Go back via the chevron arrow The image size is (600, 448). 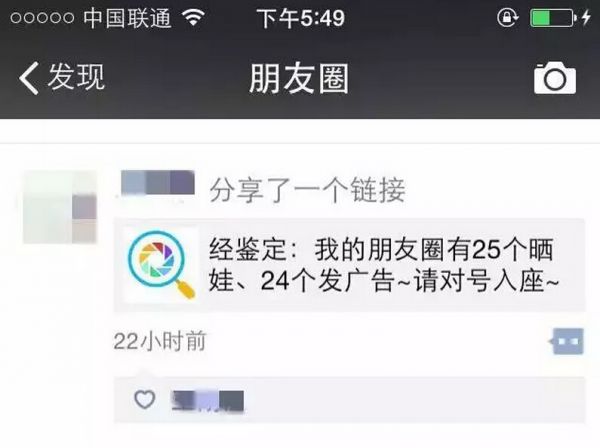coord(29,78)
